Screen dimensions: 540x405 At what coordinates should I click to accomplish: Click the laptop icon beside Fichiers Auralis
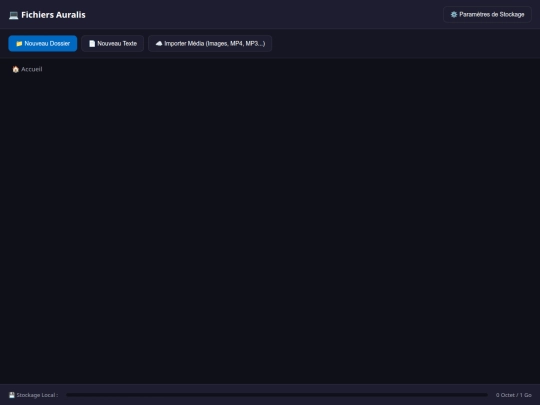tap(13, 15)
